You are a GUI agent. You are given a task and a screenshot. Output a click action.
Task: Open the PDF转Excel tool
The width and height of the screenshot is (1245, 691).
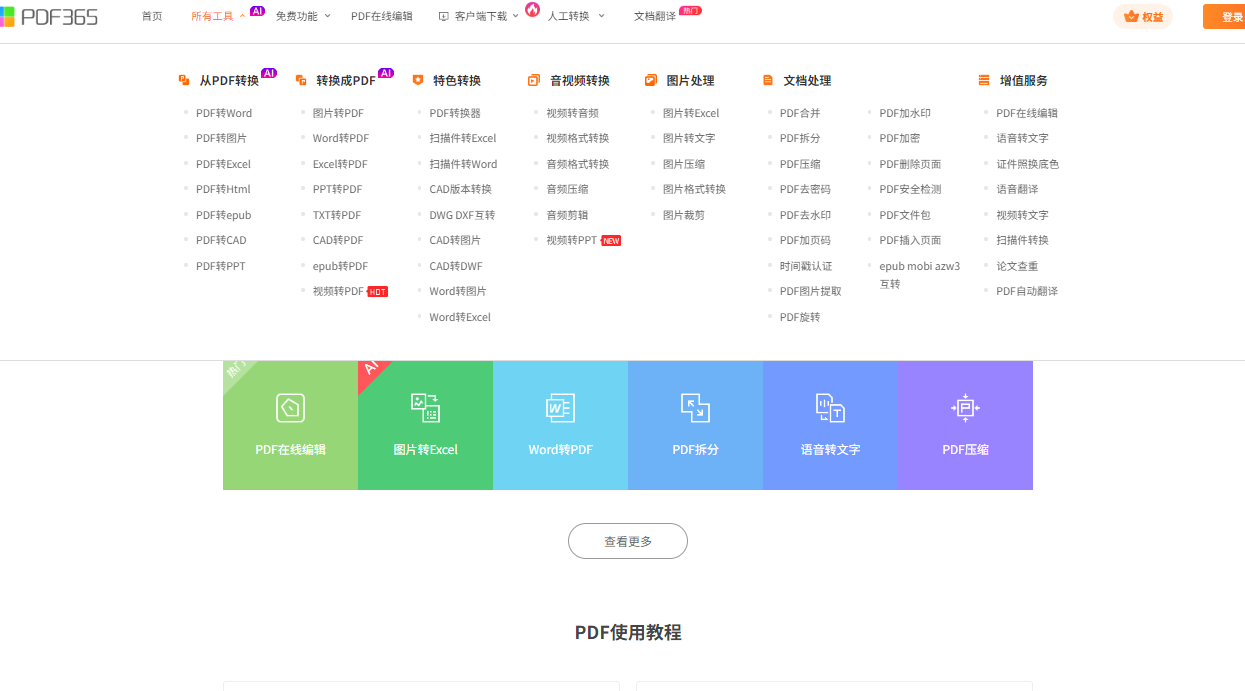point(223,164)
